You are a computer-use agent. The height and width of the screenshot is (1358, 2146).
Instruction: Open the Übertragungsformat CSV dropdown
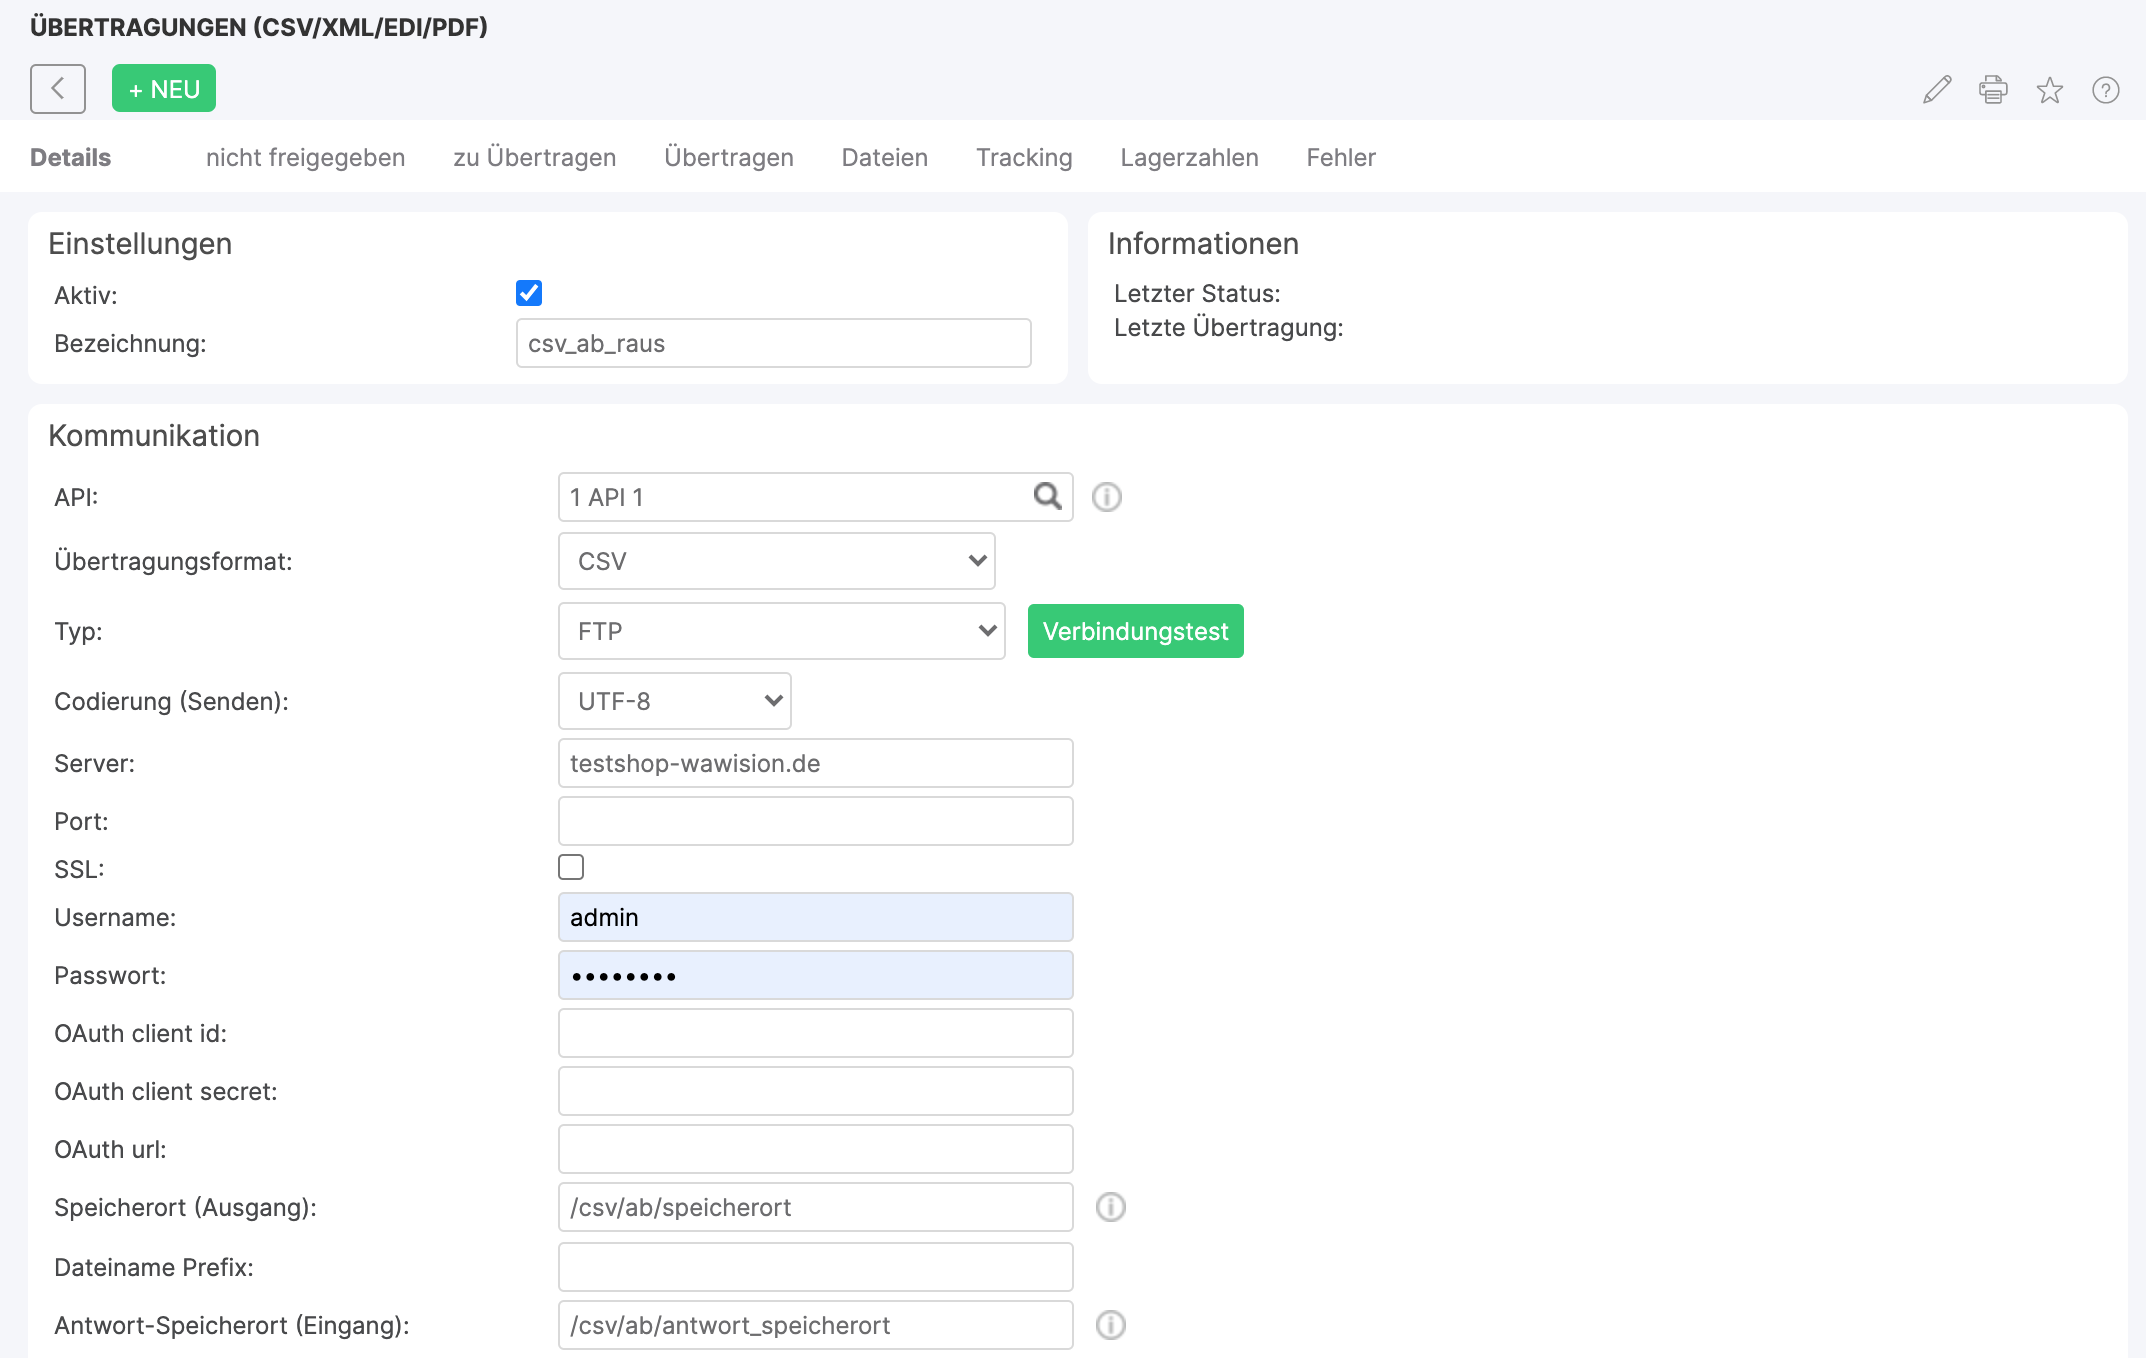pyautogui.click(x=776, y=561)
